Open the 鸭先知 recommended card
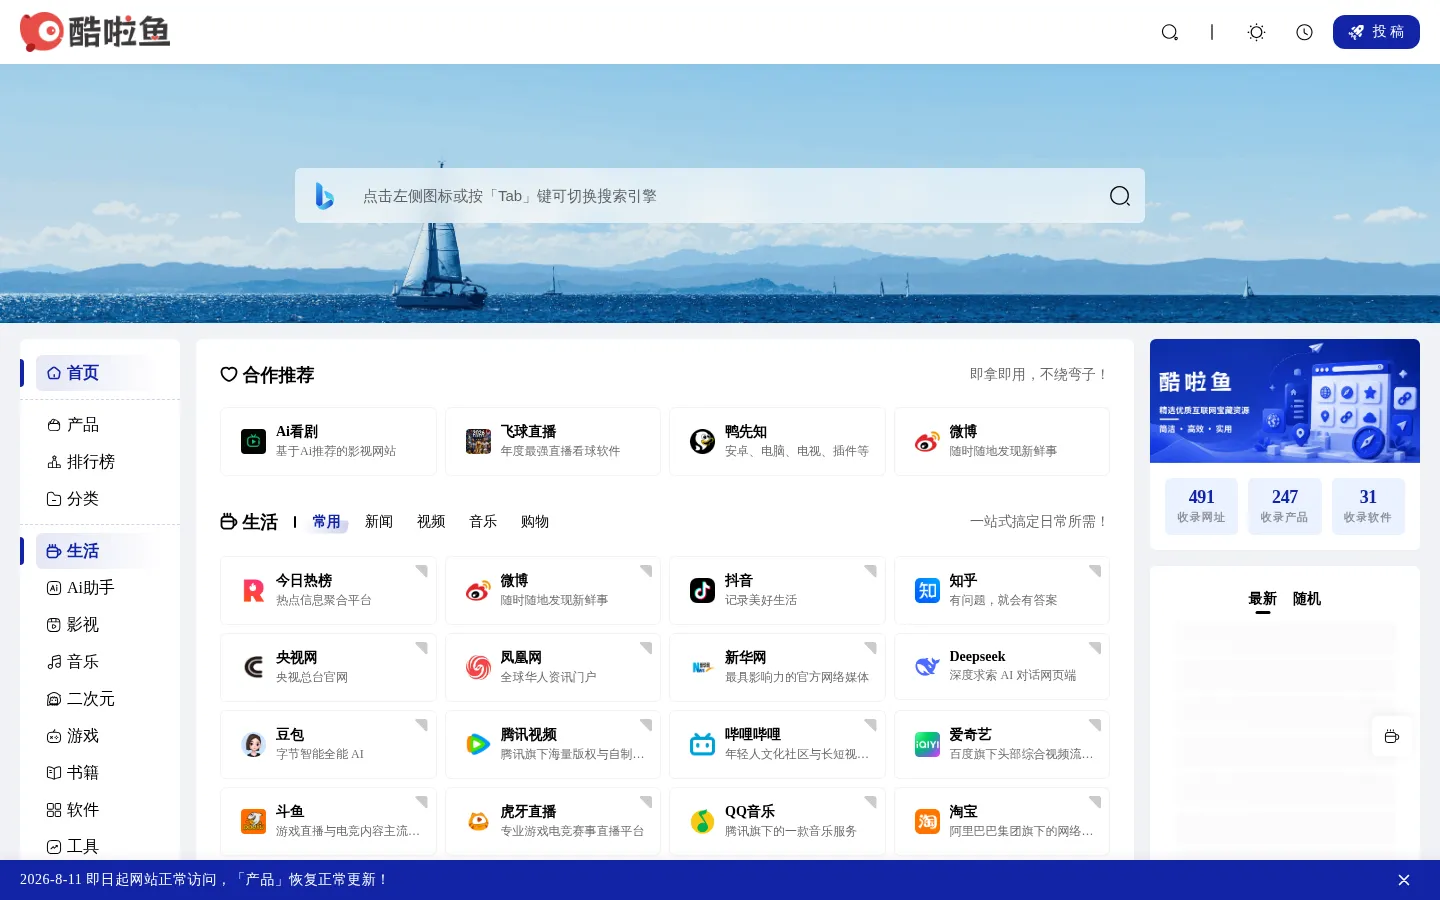 pyautogui.click(x=777, y=441)
